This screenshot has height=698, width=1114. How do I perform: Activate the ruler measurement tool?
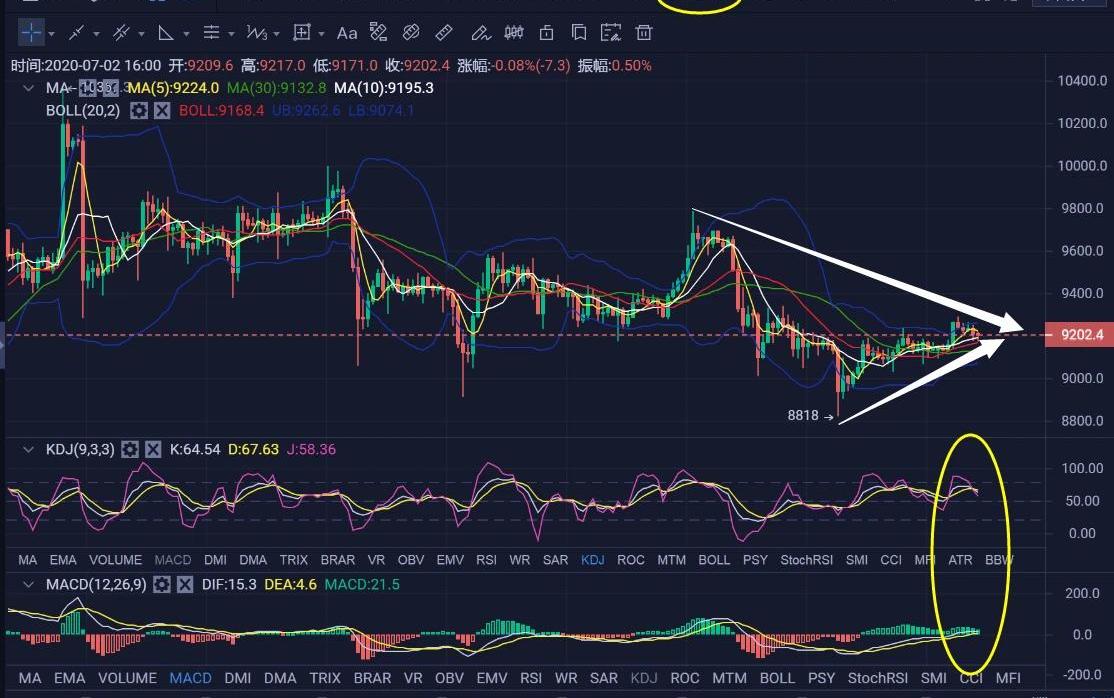(x=445, y=33)
